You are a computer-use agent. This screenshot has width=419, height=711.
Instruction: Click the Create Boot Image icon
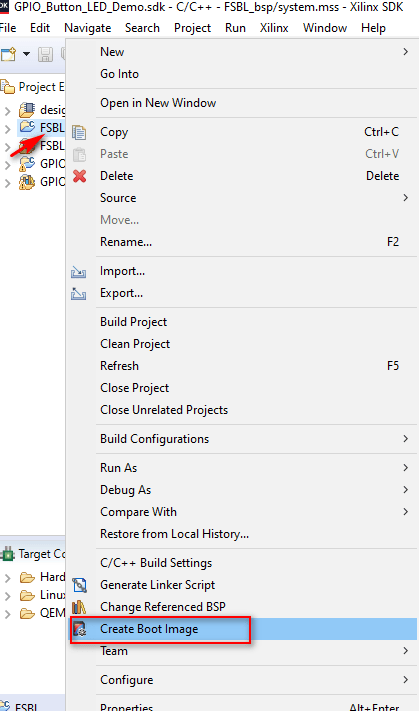click(x=80, y=629)
